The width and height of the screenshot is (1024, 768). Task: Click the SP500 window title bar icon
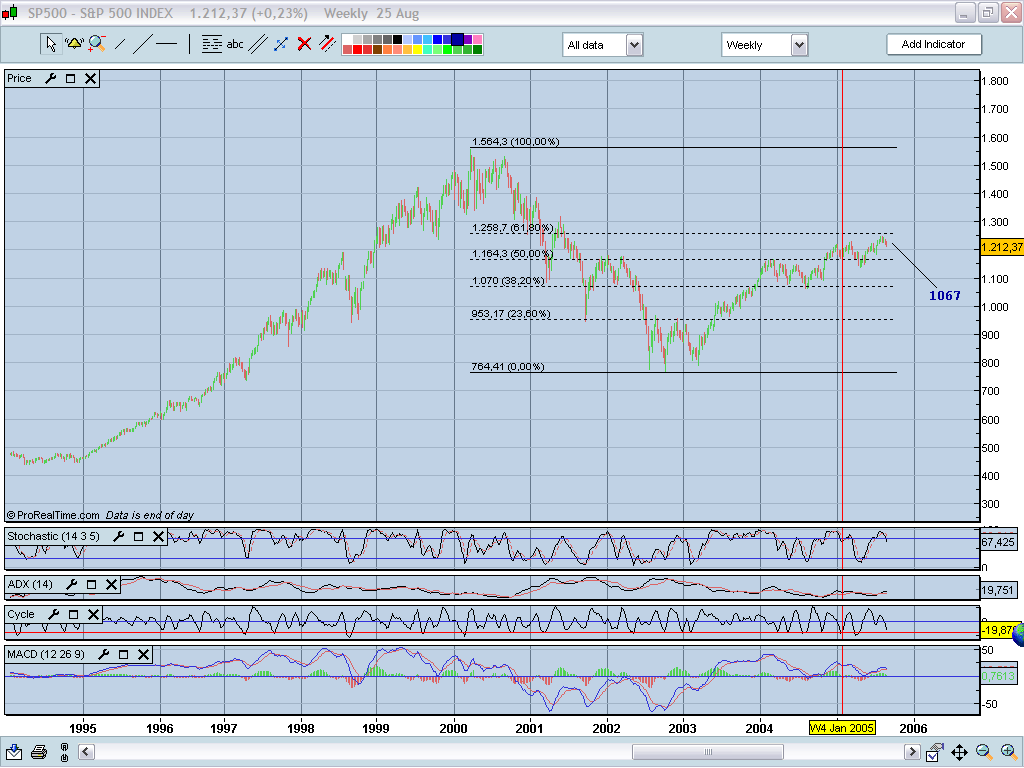tap(10, 12)
